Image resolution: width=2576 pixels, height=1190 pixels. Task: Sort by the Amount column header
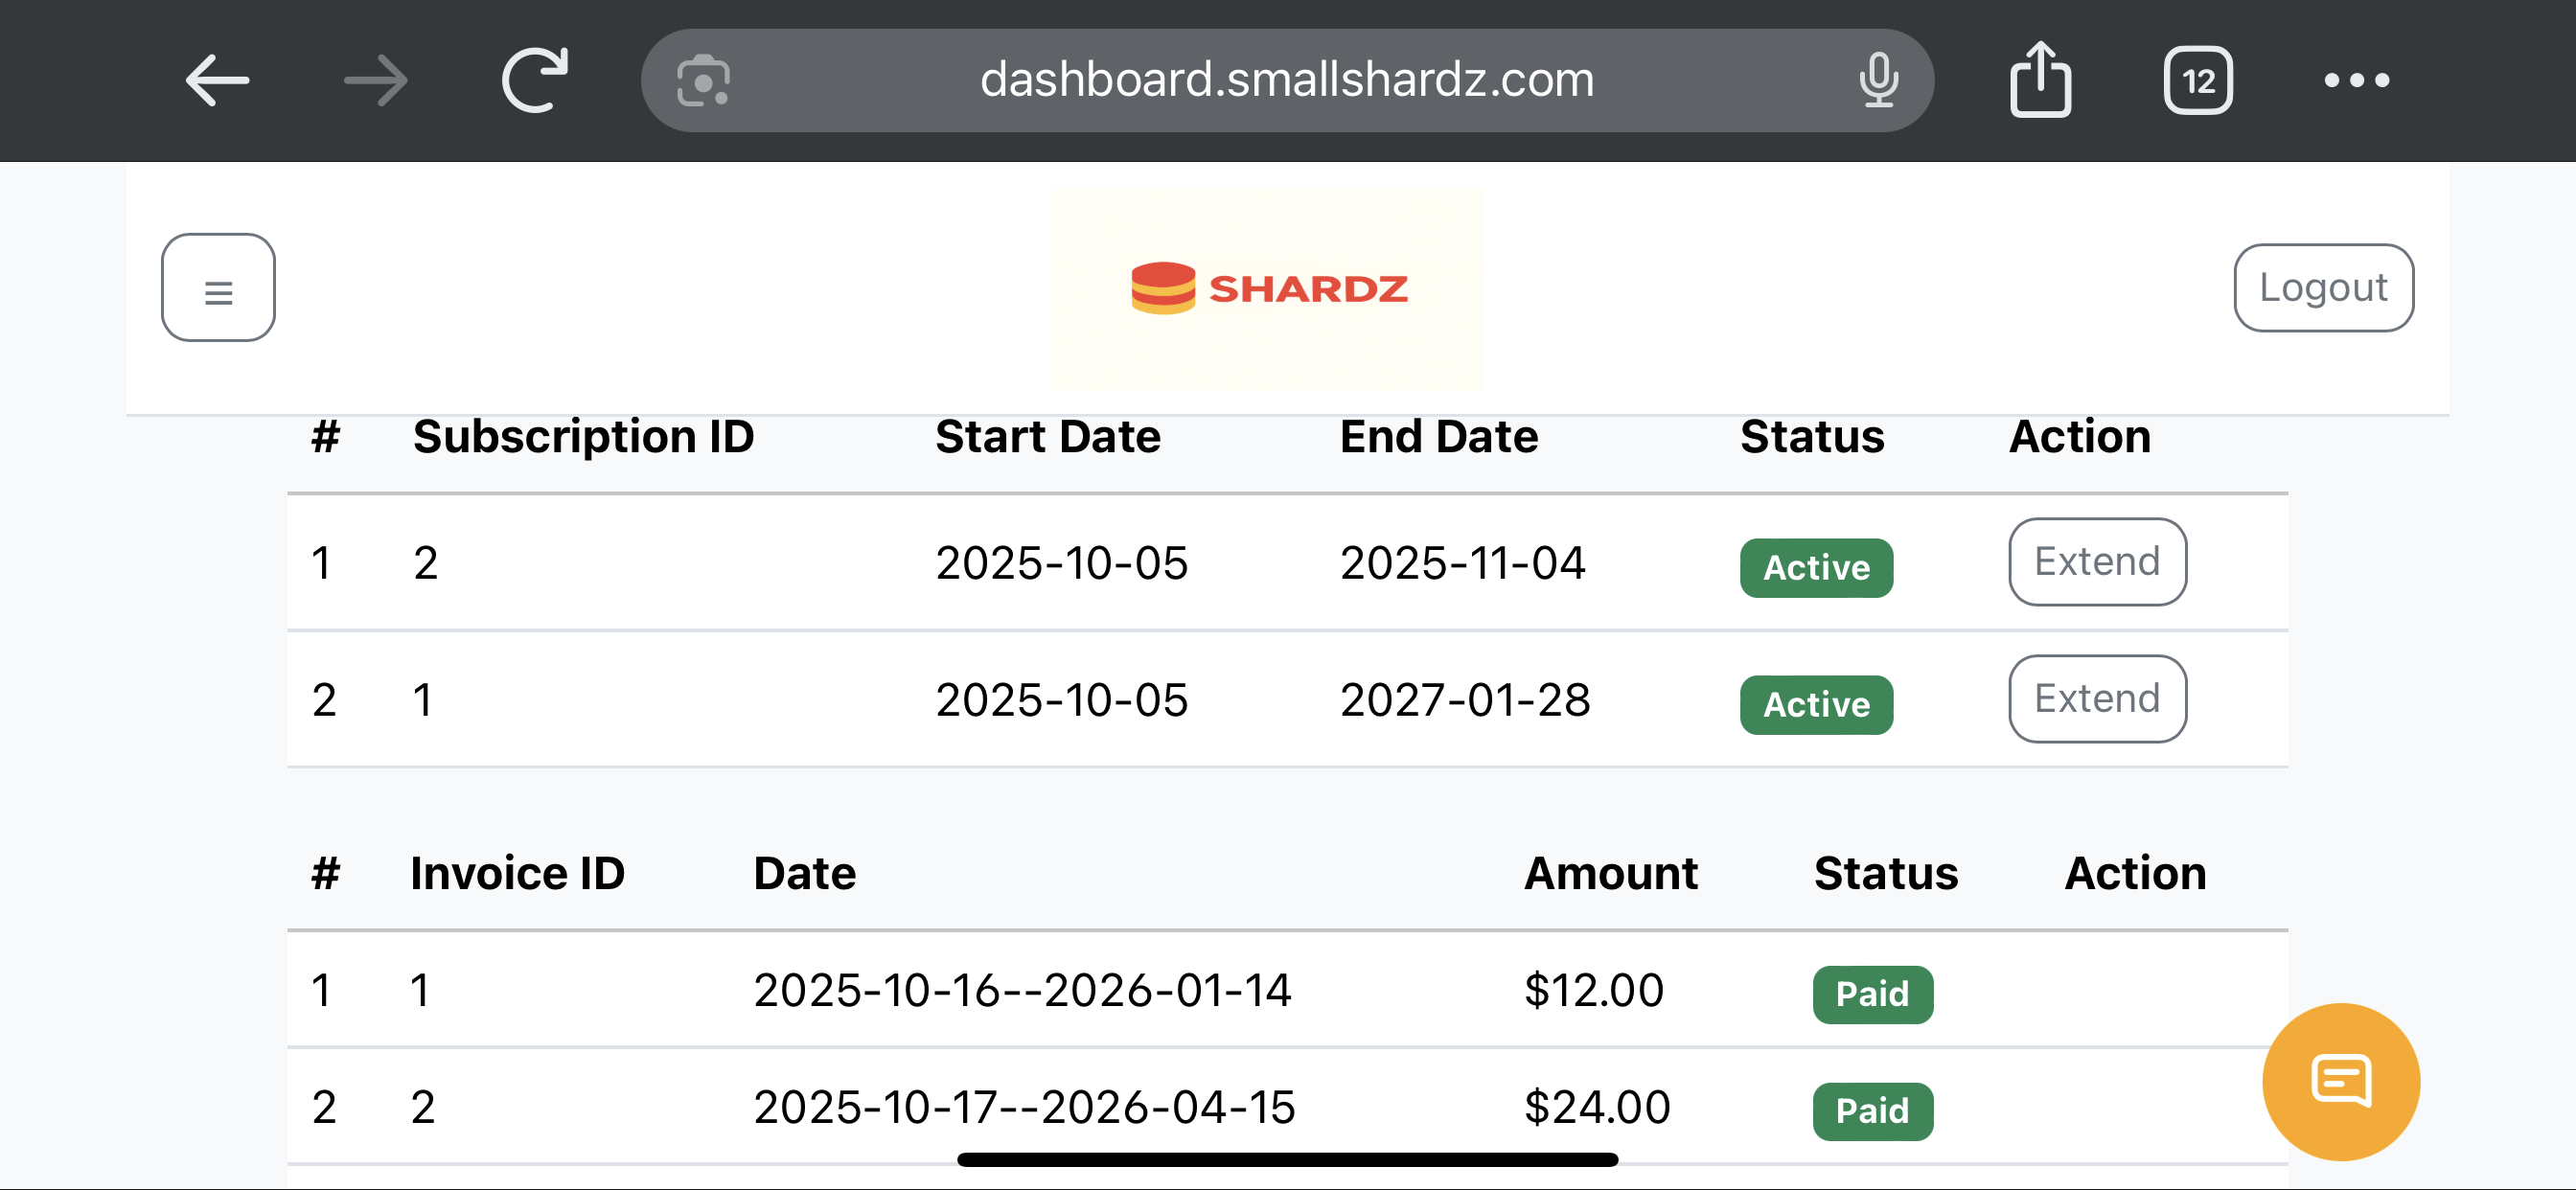click(1610, 873)
